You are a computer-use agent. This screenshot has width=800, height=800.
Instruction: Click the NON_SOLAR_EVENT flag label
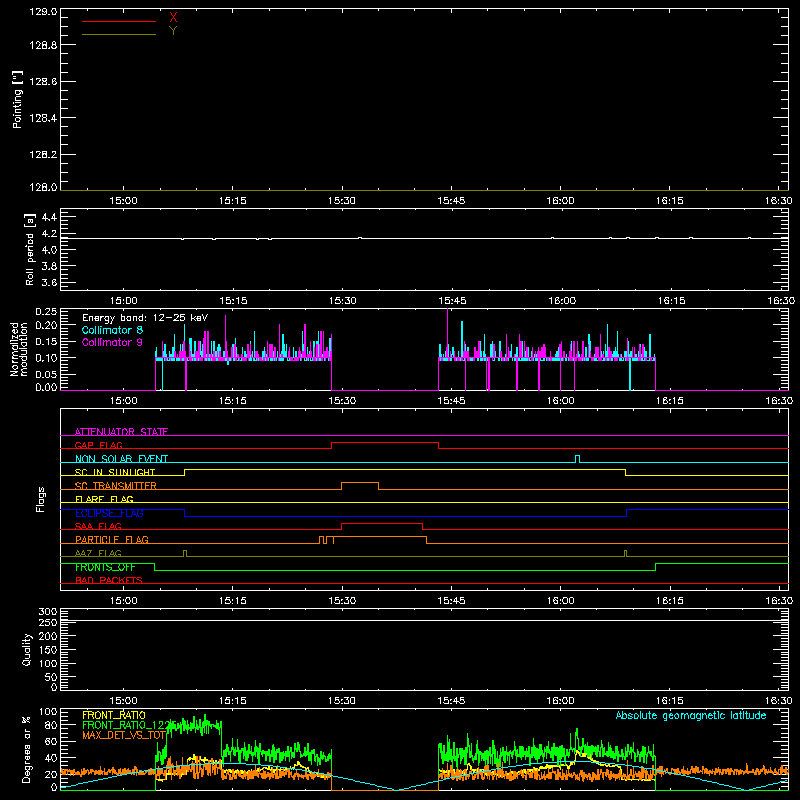(x=121, y=459)
